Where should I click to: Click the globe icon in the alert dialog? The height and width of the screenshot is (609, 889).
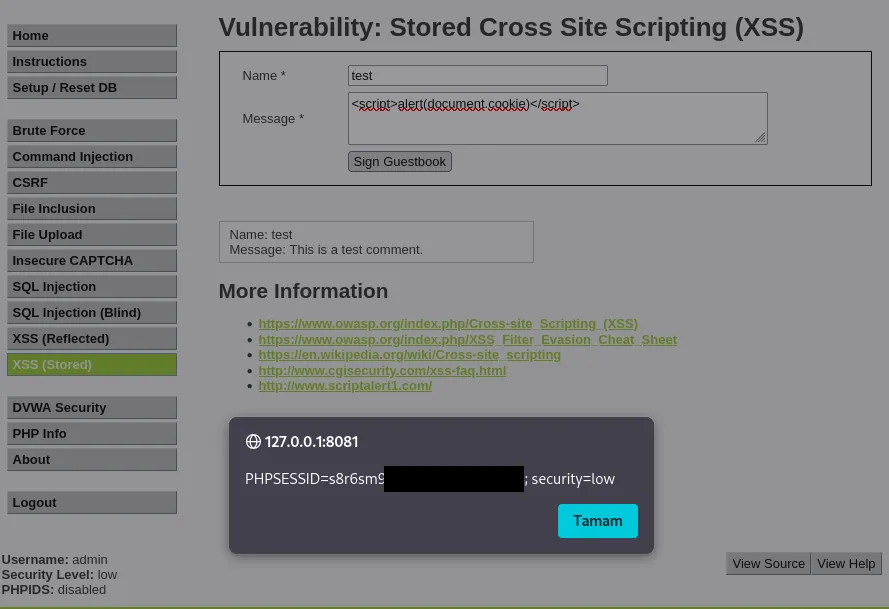[253, 442]
